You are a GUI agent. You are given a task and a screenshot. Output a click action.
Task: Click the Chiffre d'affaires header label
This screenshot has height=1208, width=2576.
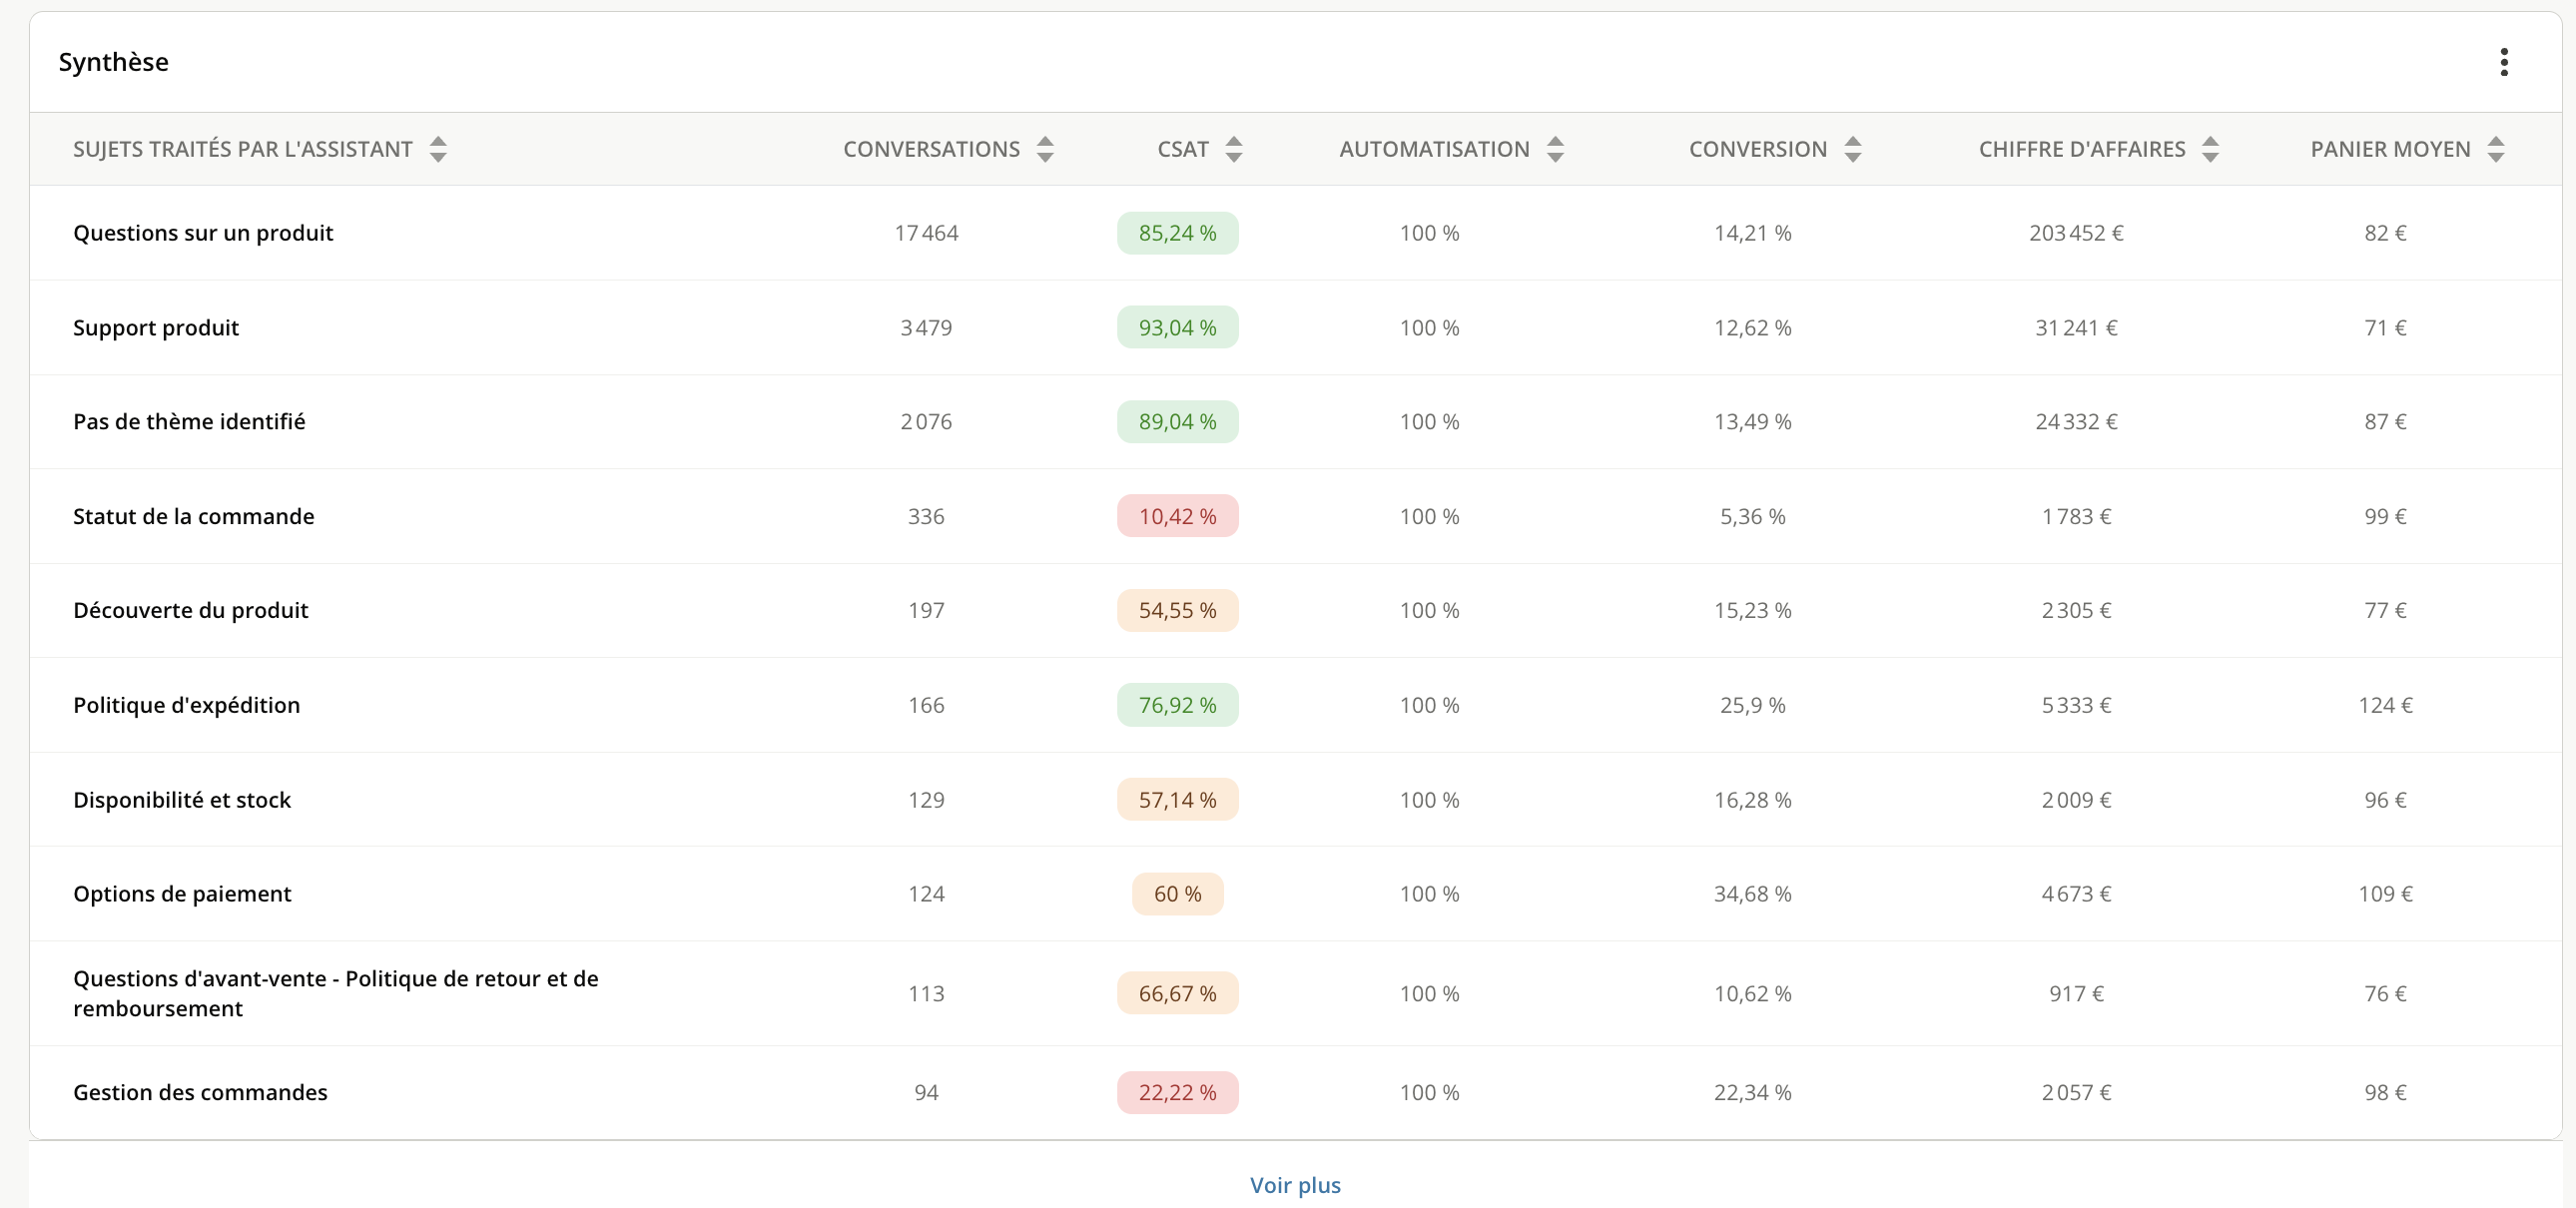(2081, 149)
